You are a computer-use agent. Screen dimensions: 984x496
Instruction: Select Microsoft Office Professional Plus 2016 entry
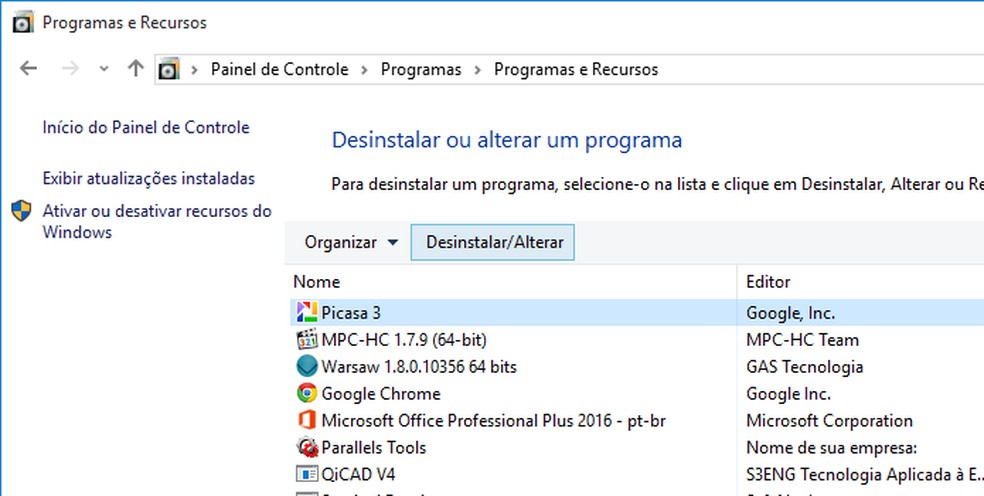[x=493, y=420]
